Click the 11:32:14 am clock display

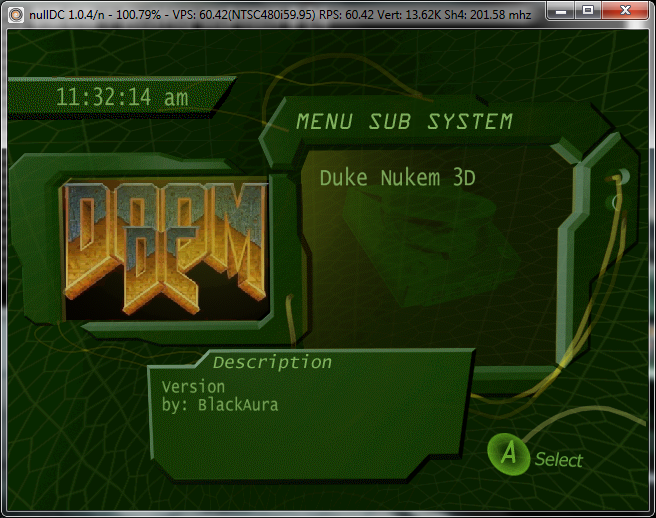122,97
